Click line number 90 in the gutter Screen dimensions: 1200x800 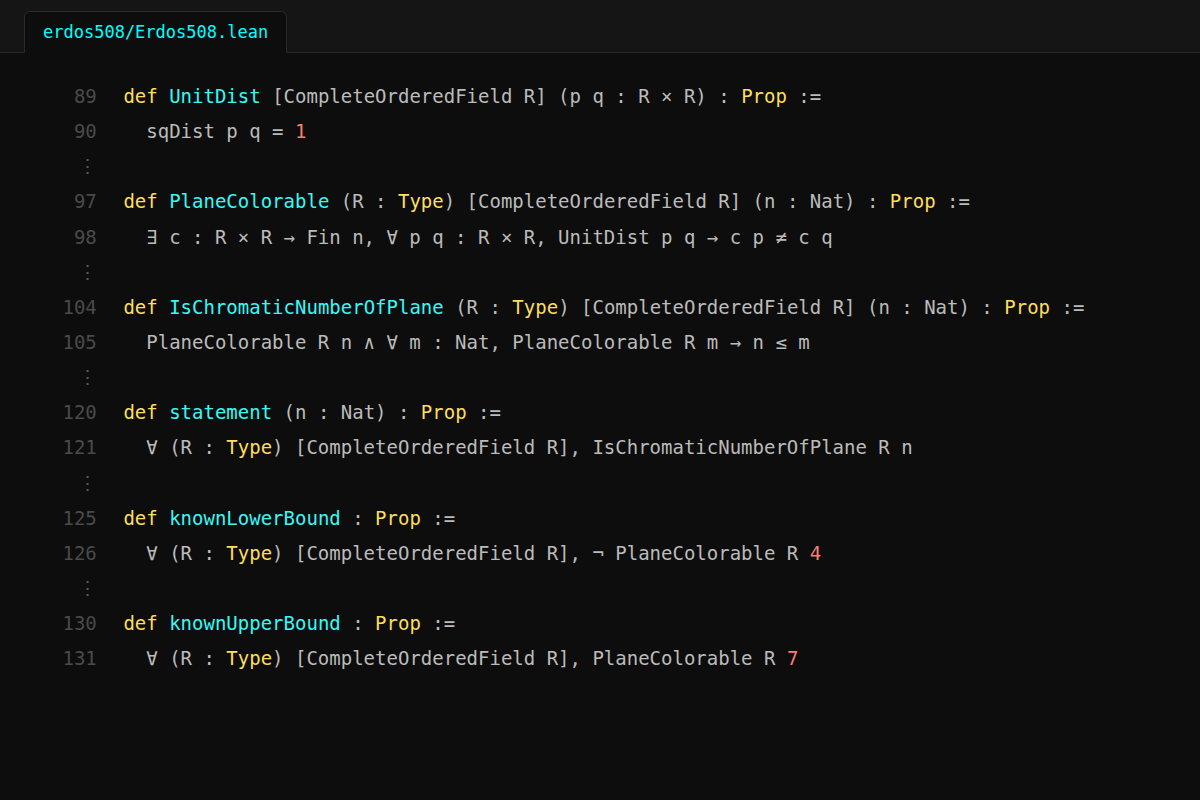[85, 132]
